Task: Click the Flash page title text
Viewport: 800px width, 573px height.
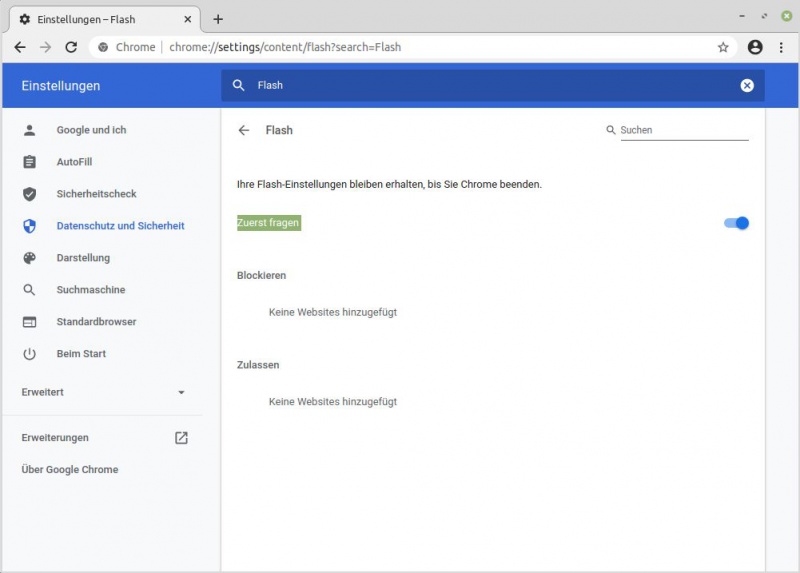Action: pos(279,131)
